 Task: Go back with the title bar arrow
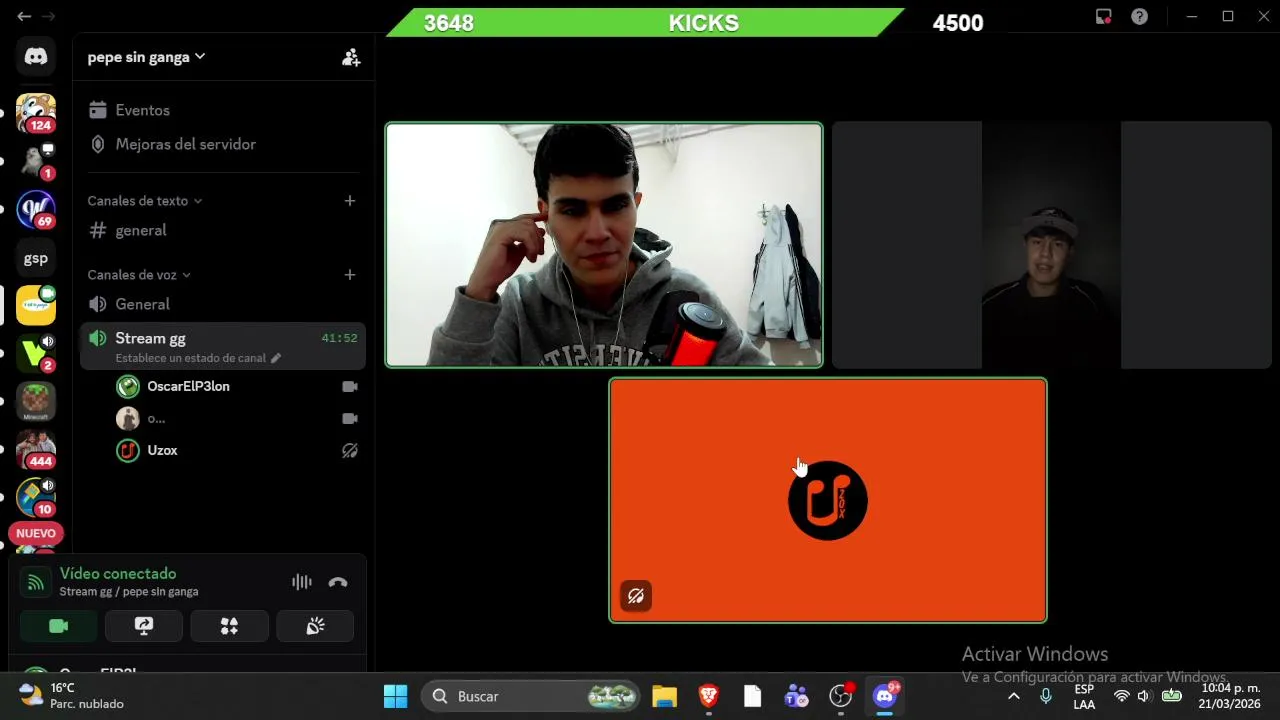click(24, 17)
